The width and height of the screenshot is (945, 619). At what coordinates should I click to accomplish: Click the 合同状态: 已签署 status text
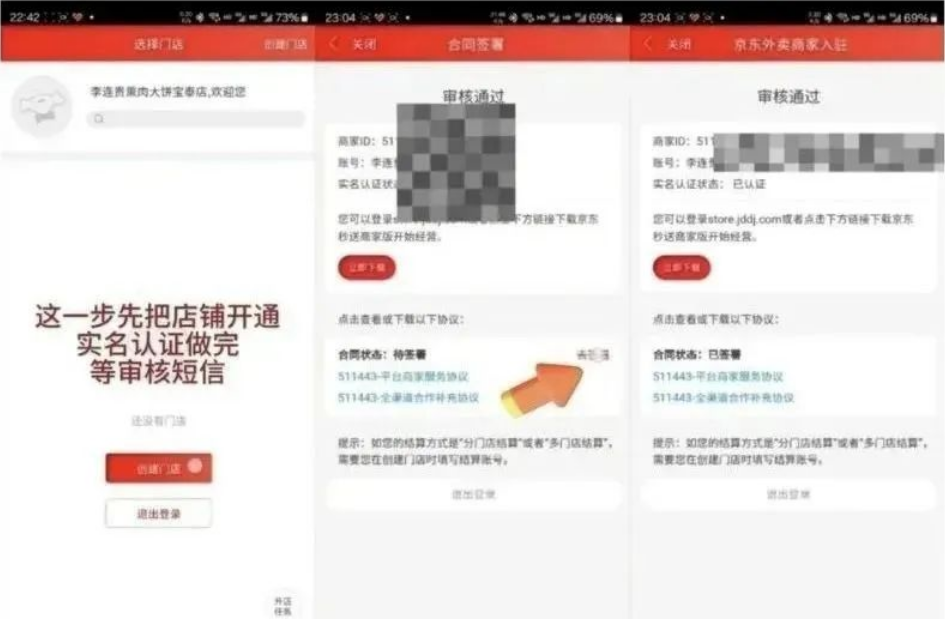[x=697, y=355]
